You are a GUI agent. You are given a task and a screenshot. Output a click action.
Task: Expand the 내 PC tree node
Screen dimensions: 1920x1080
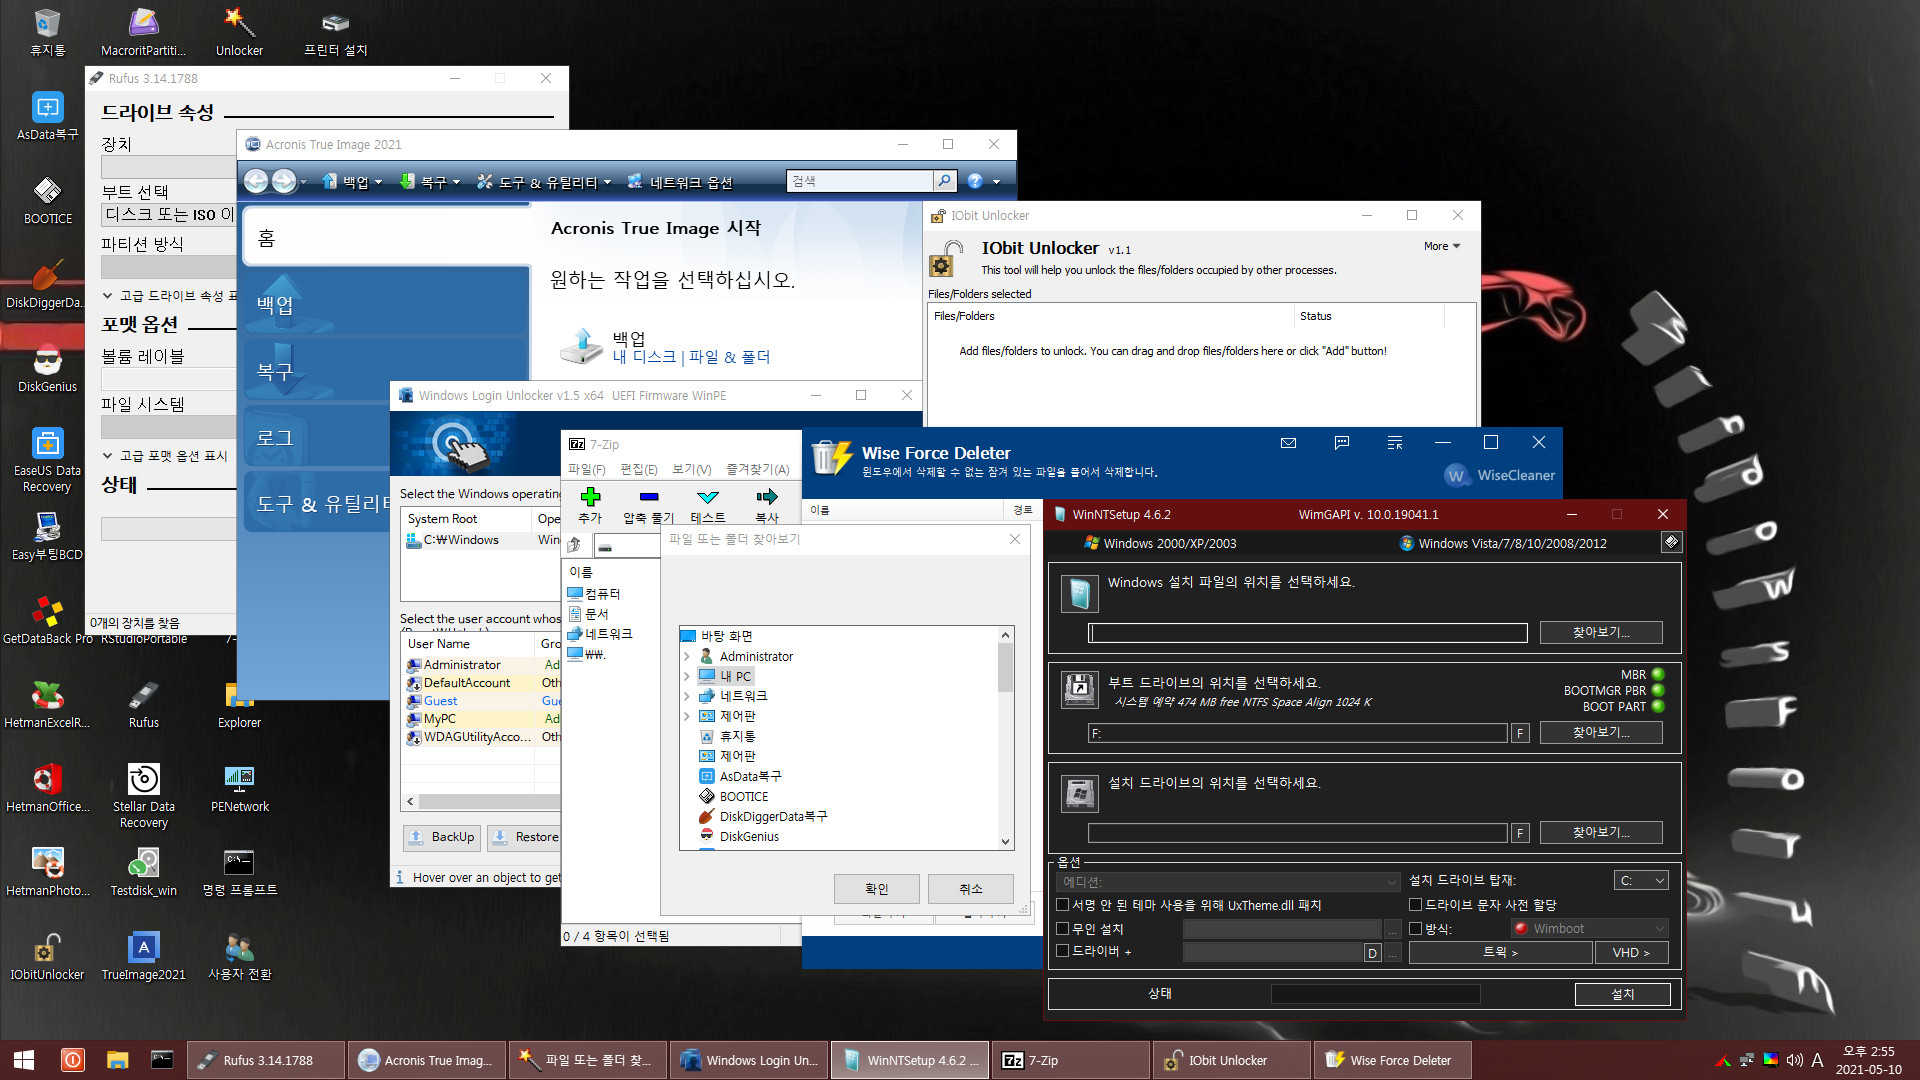pyautogui.click(x=687, y=677)
